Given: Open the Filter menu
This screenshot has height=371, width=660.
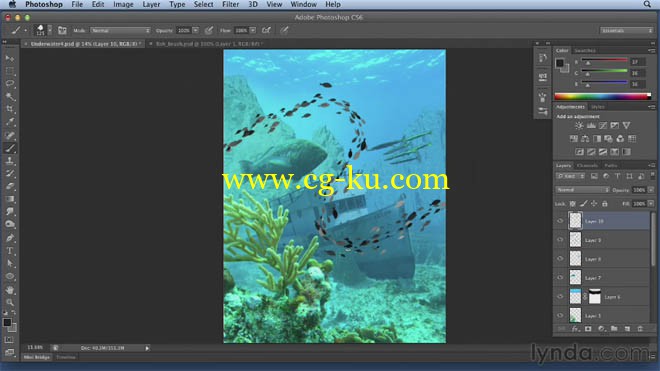Looking at the screenshot, I should (230, 5).
